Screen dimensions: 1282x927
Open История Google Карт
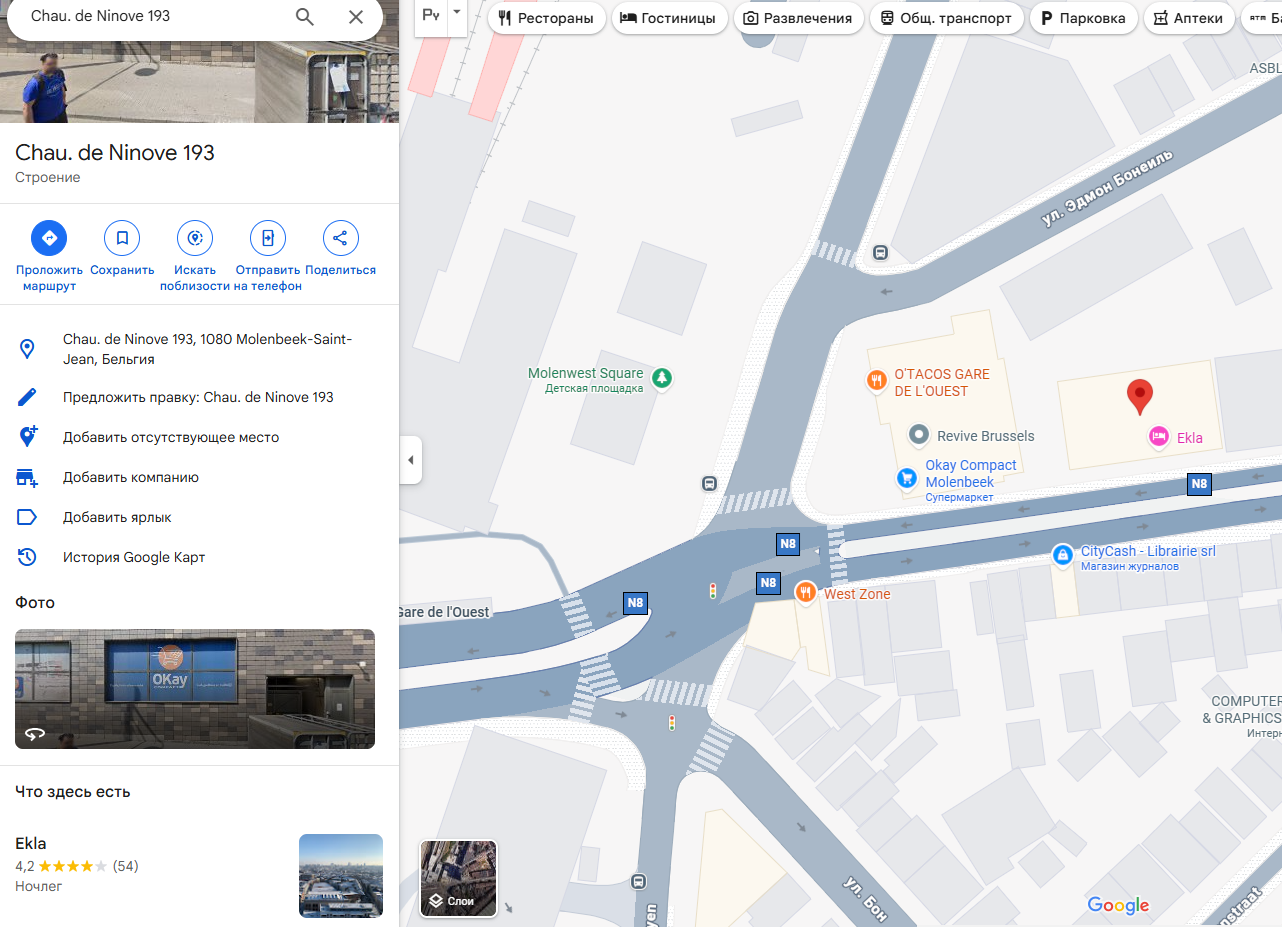[x=199, y=557]
